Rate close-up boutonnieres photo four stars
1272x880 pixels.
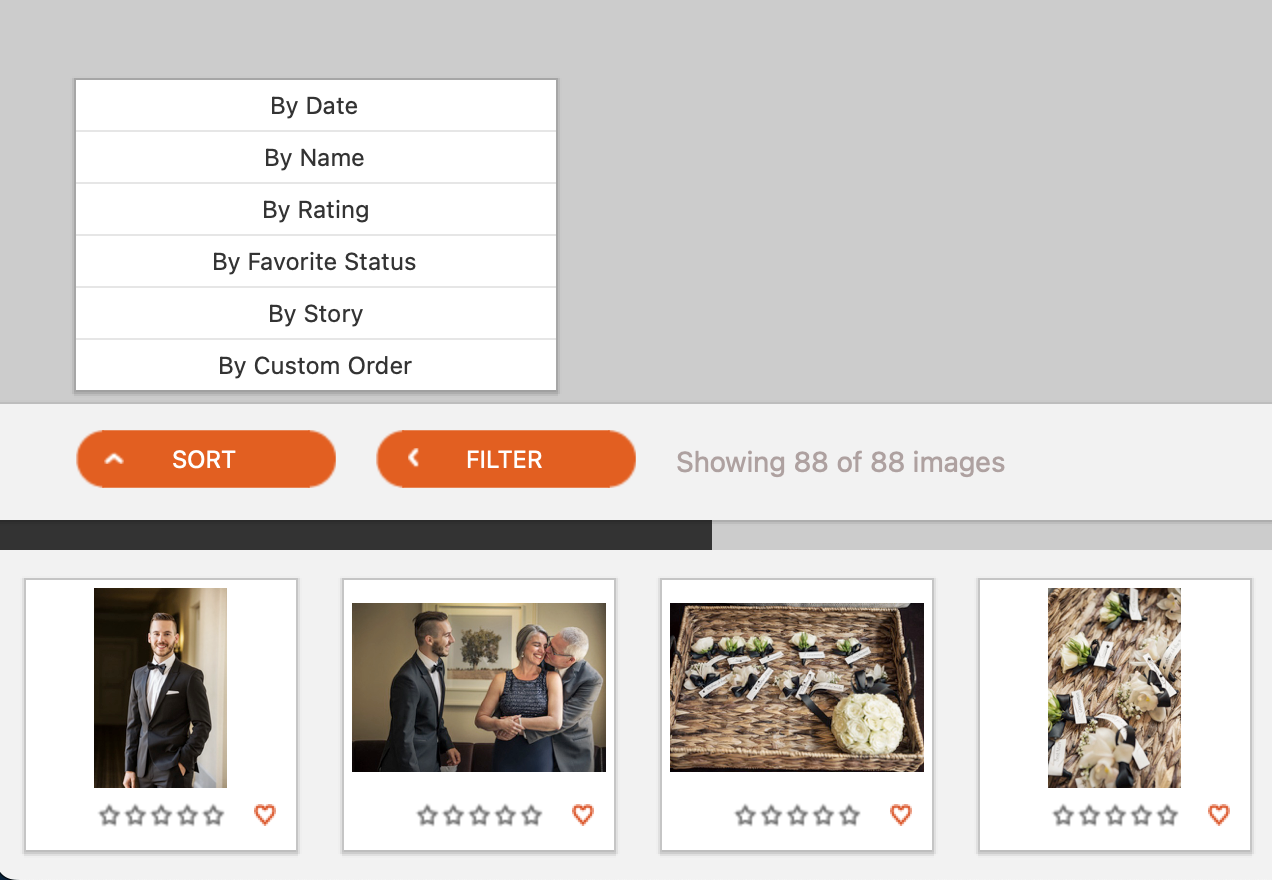(x=1142, y=816)
